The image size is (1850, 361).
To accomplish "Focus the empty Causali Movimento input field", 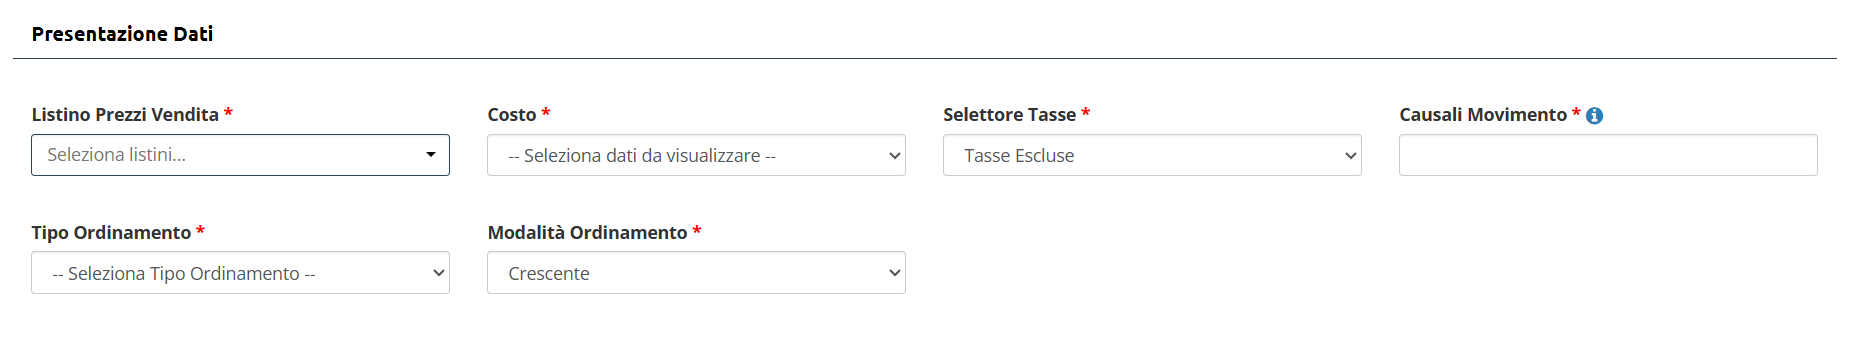I will (x=1608, y=155).
